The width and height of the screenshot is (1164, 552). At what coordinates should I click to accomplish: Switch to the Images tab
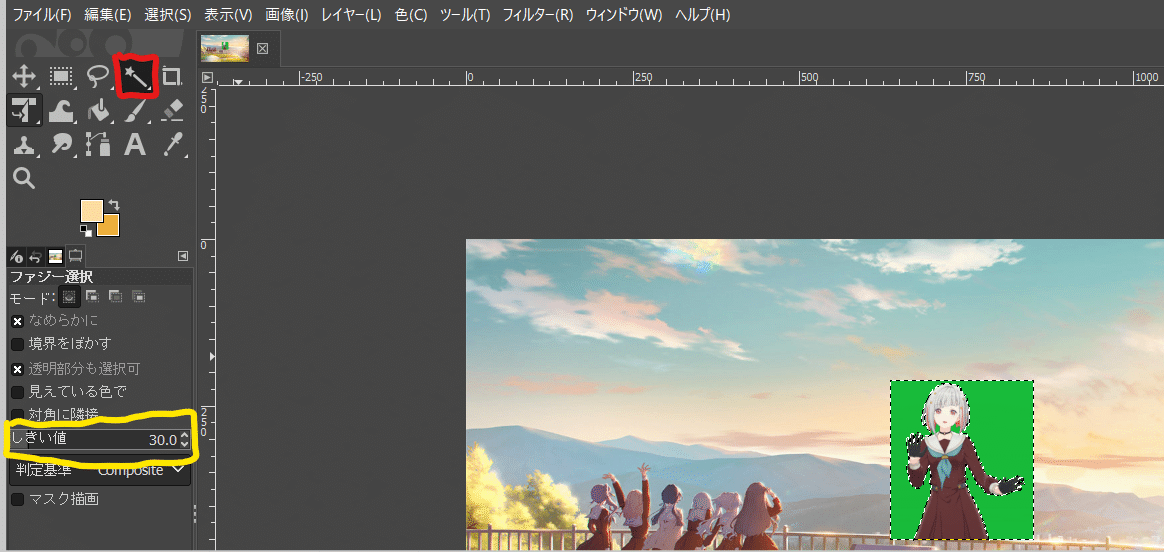[x=55, y=257]
